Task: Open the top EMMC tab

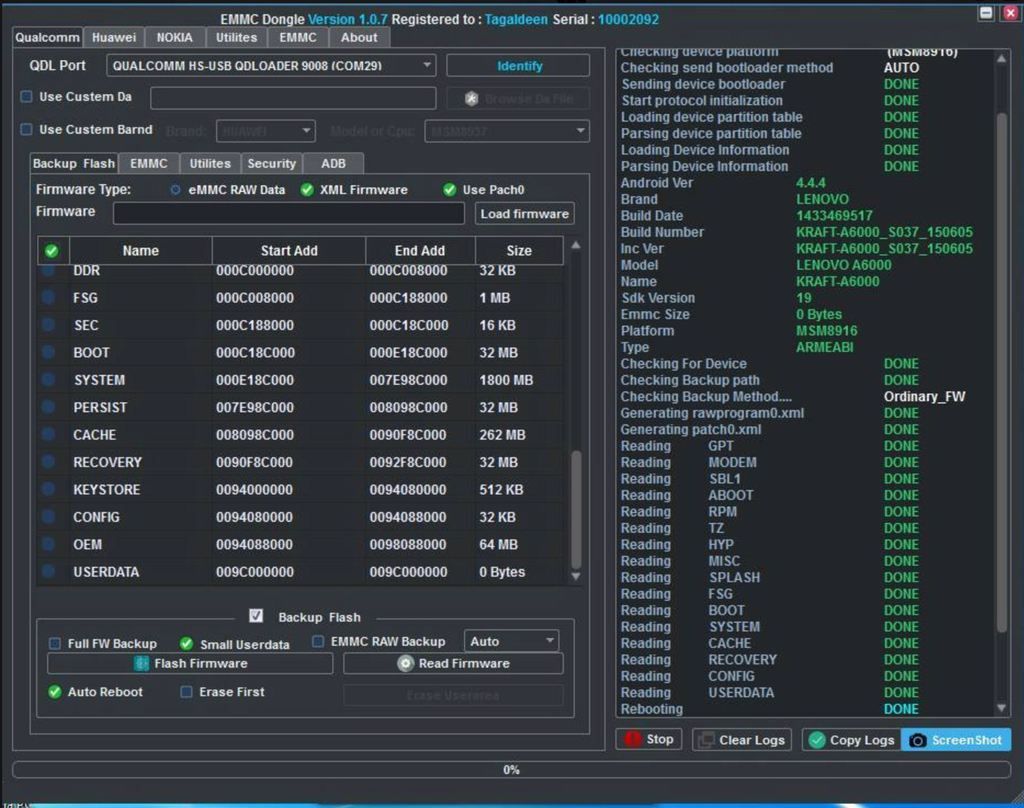Action: pyautogui.click(x=298, y=37)
